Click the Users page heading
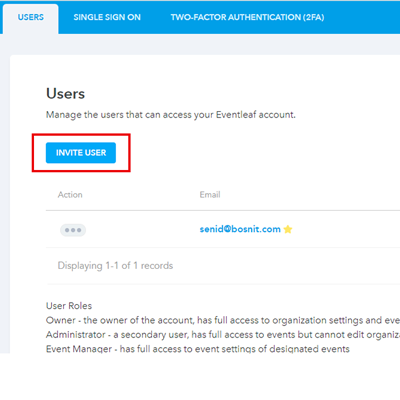Image resolution: width=400 pixels, height=400 pixels. [65, 94]
